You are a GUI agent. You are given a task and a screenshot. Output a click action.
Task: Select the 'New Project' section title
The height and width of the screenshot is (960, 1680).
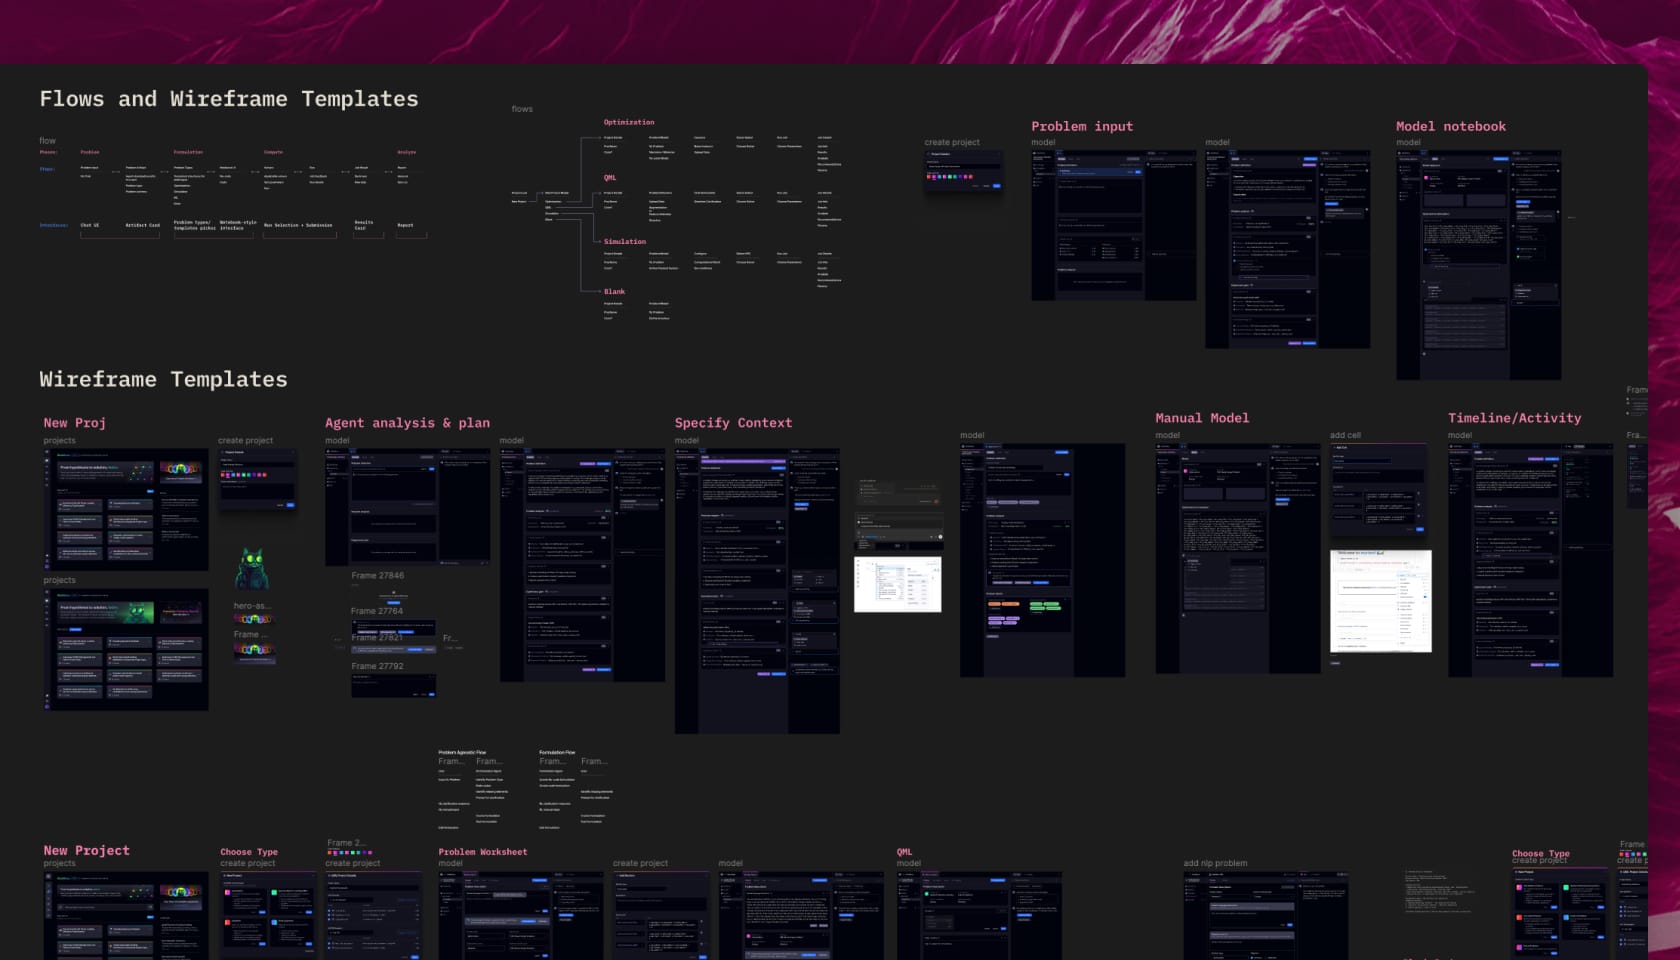pos(86,851)
